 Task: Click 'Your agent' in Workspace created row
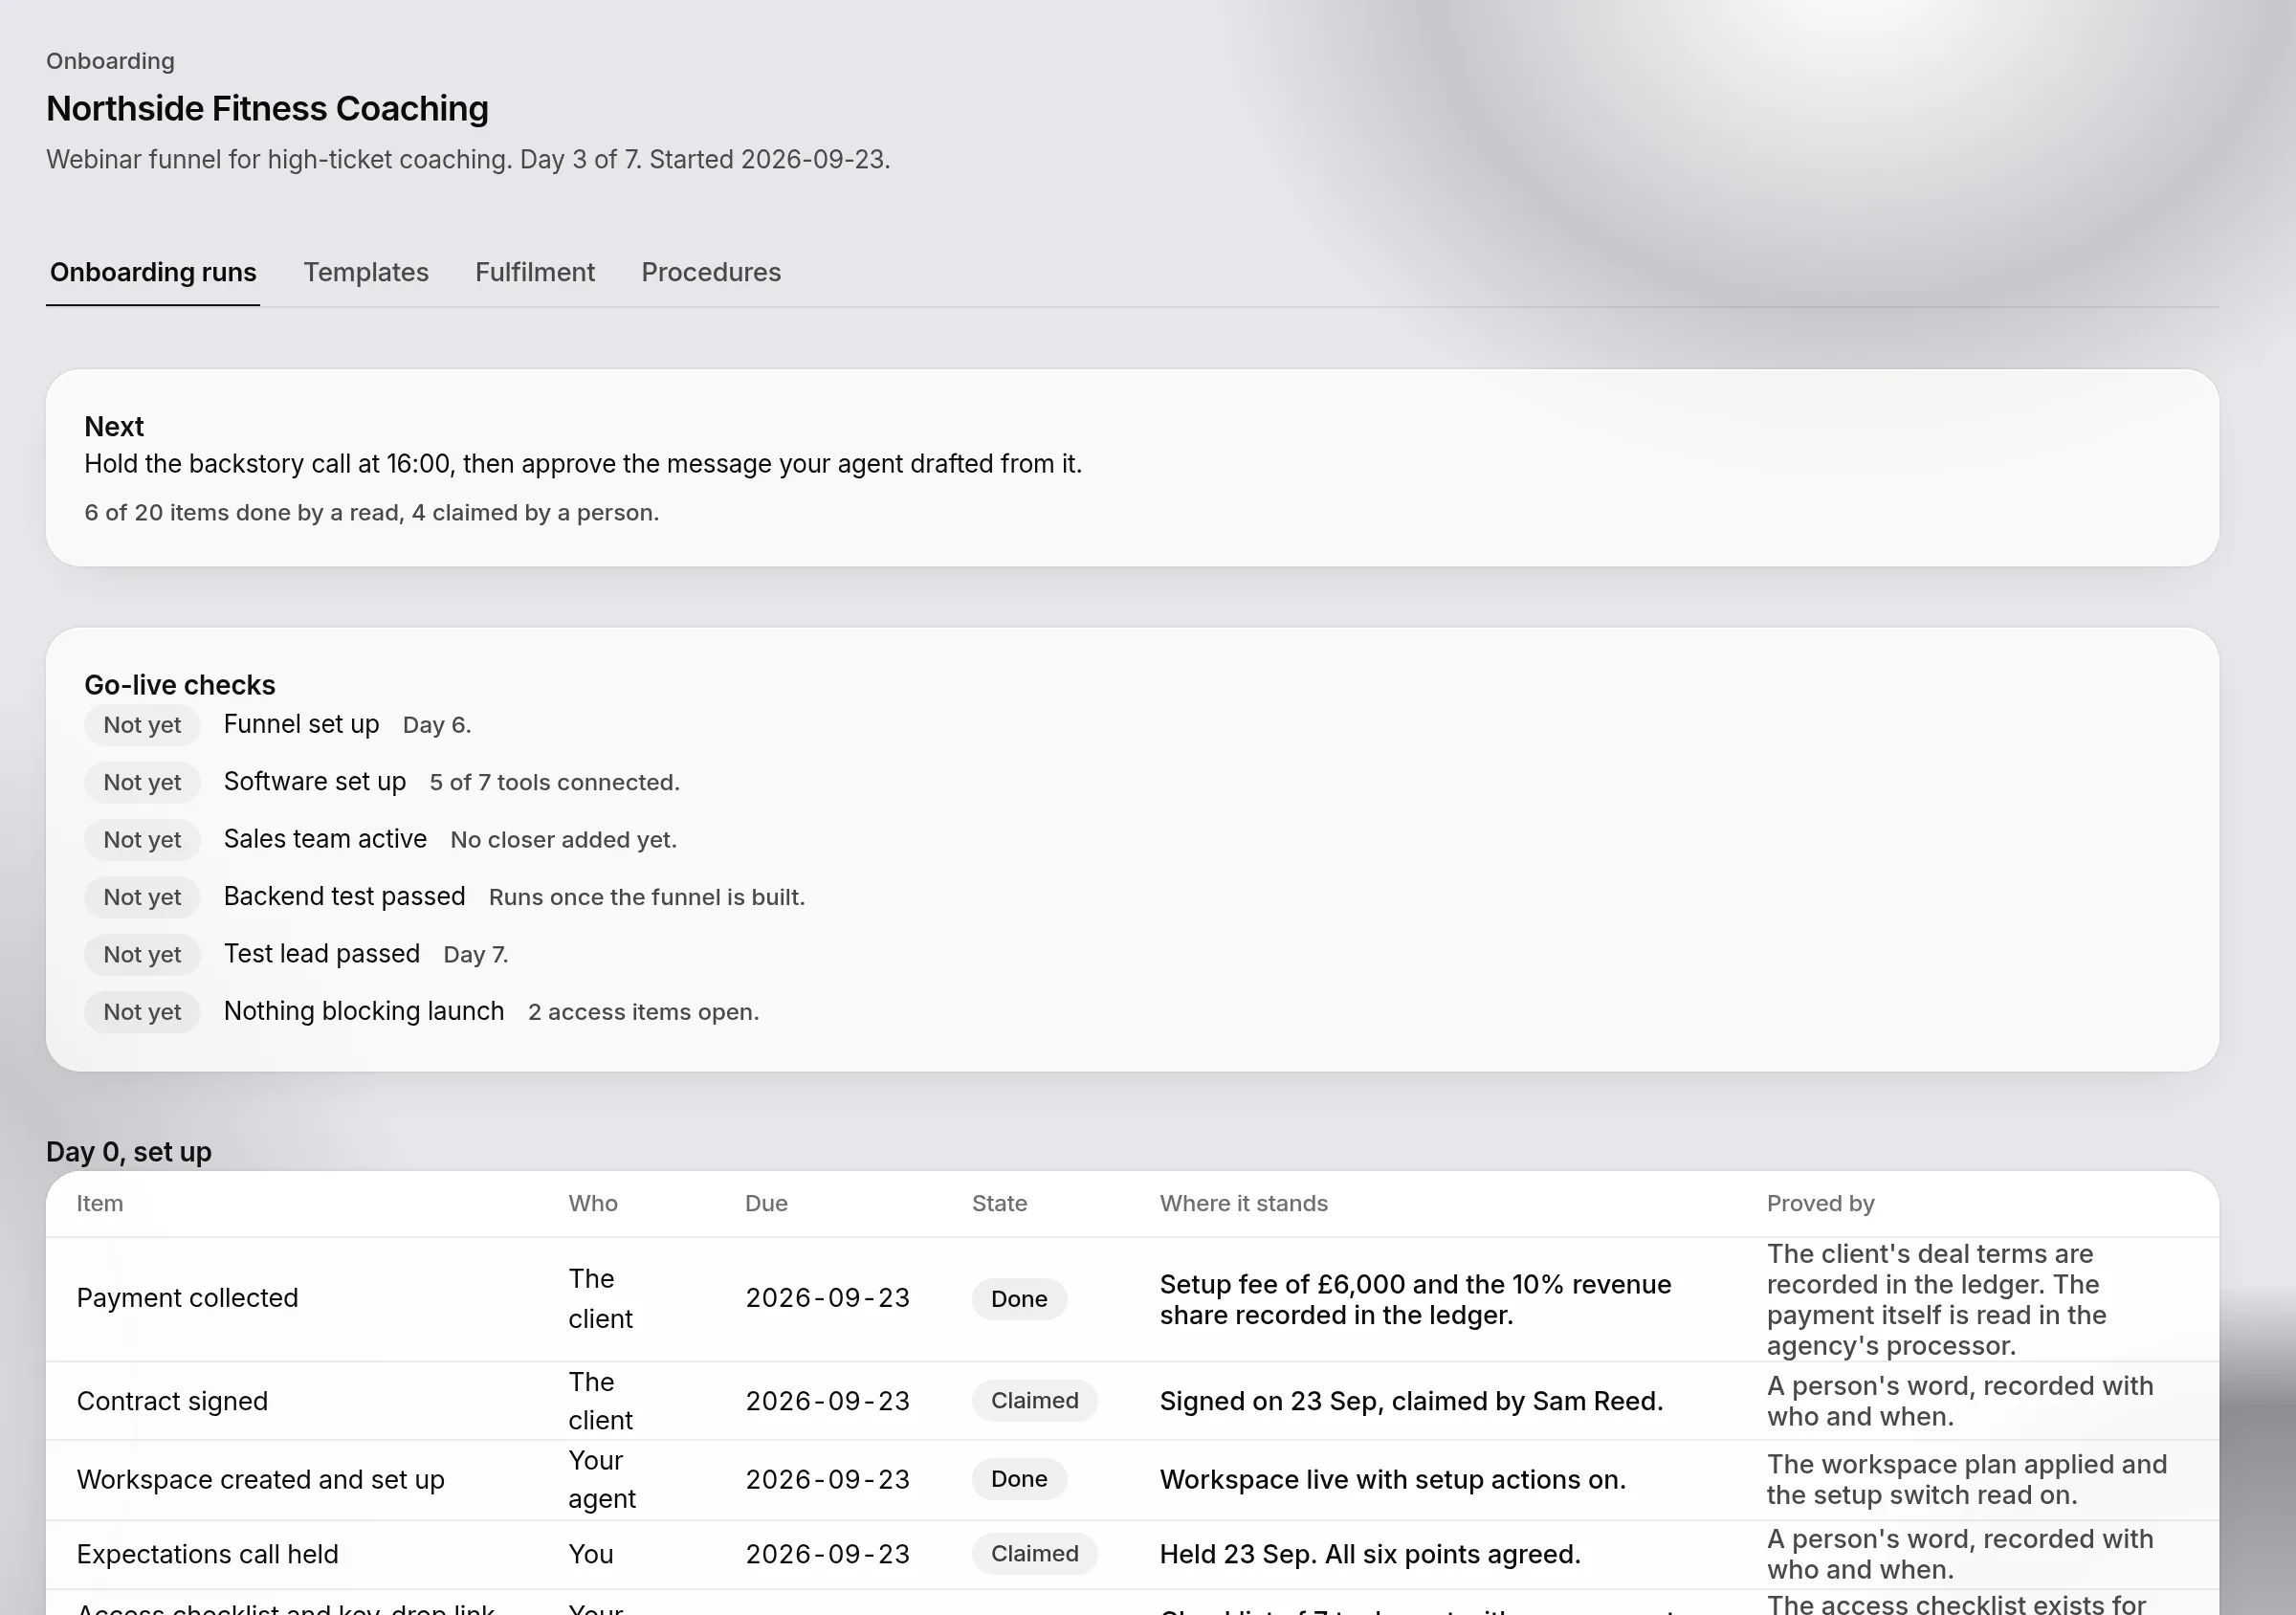[x=602, y=1480]
